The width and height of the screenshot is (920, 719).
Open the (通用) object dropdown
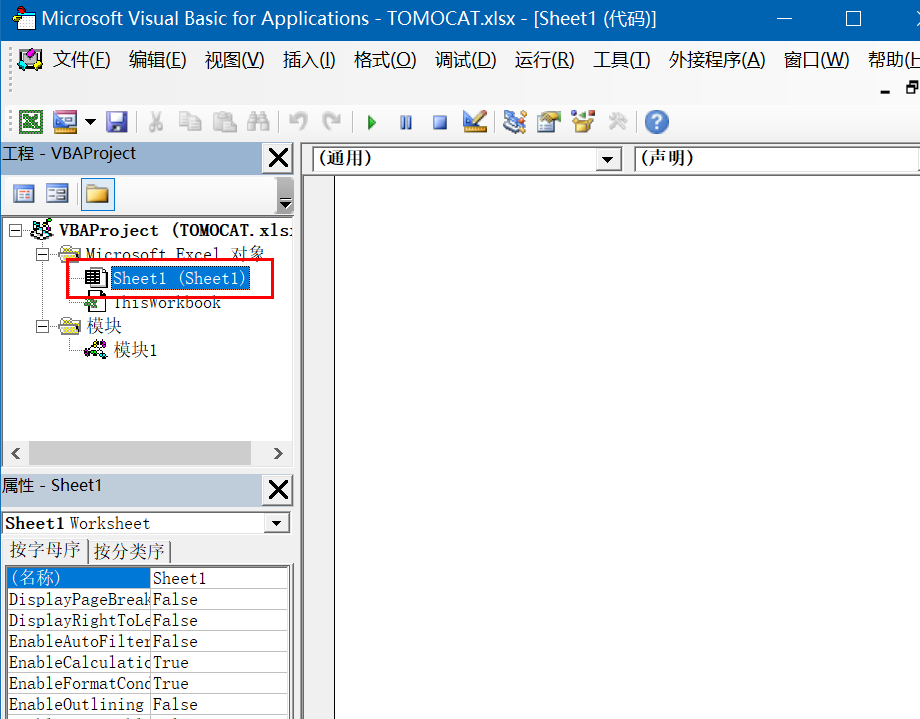click(x=607, y=159)
